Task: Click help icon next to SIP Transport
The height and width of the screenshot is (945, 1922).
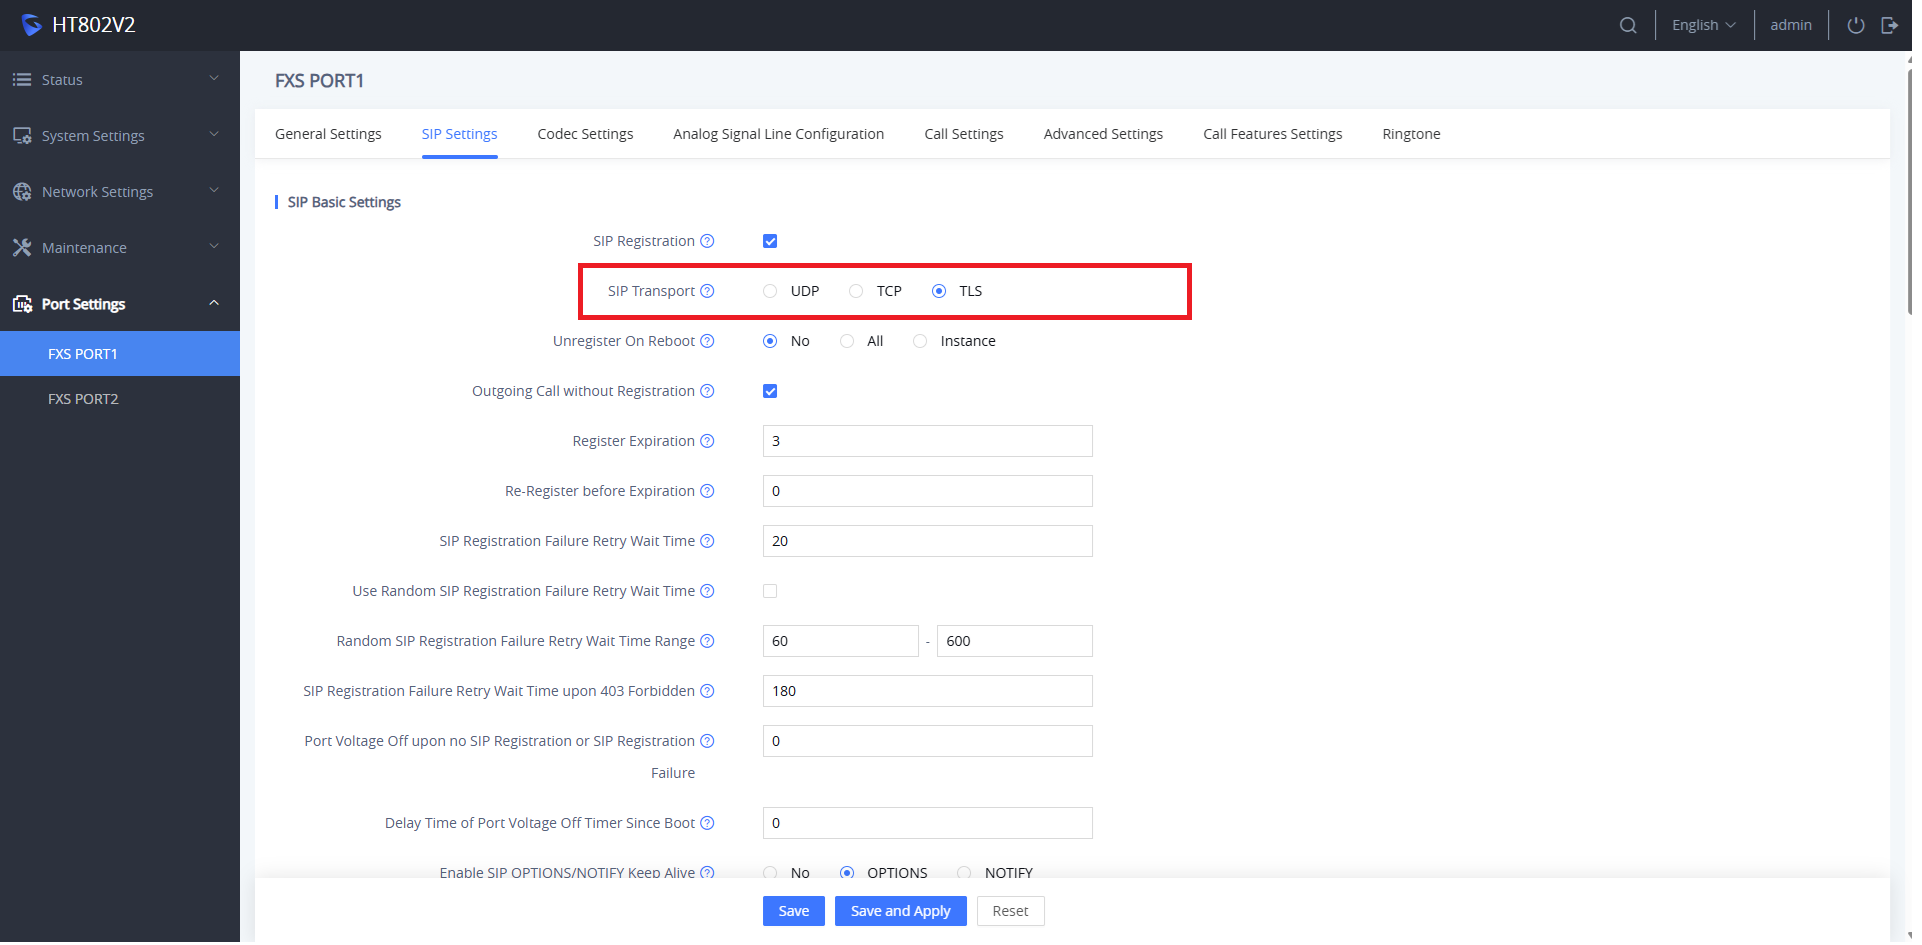Action: pyautogui.click(x=707, y=291)
